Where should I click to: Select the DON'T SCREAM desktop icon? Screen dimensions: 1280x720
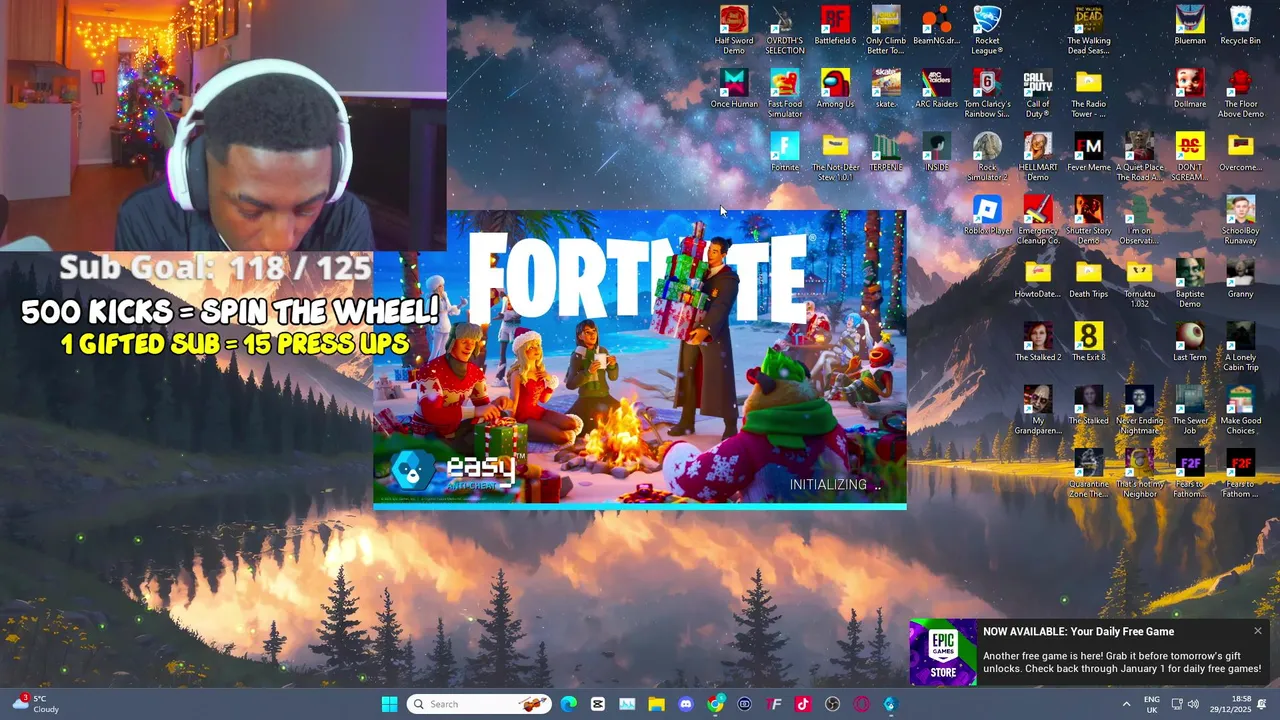pos(1190,157)
